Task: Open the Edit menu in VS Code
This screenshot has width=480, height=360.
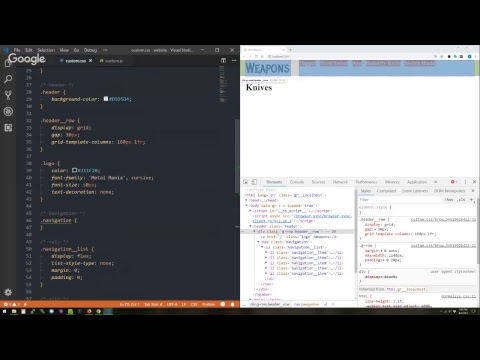Action: [29, 50]
